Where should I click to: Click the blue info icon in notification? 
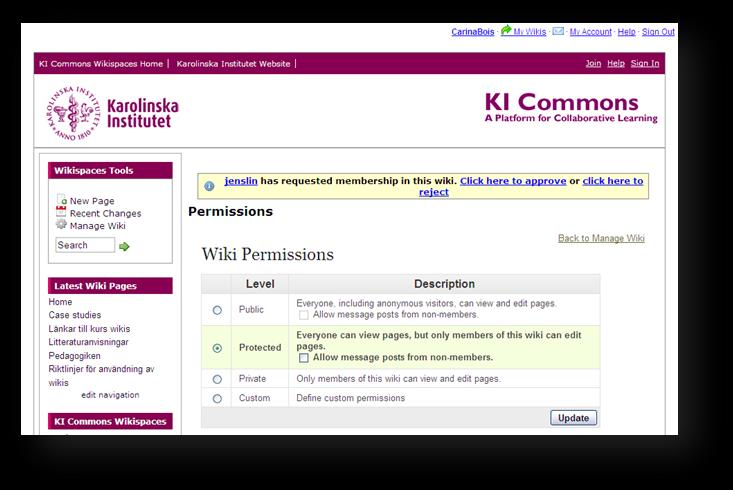coord(209,186)
